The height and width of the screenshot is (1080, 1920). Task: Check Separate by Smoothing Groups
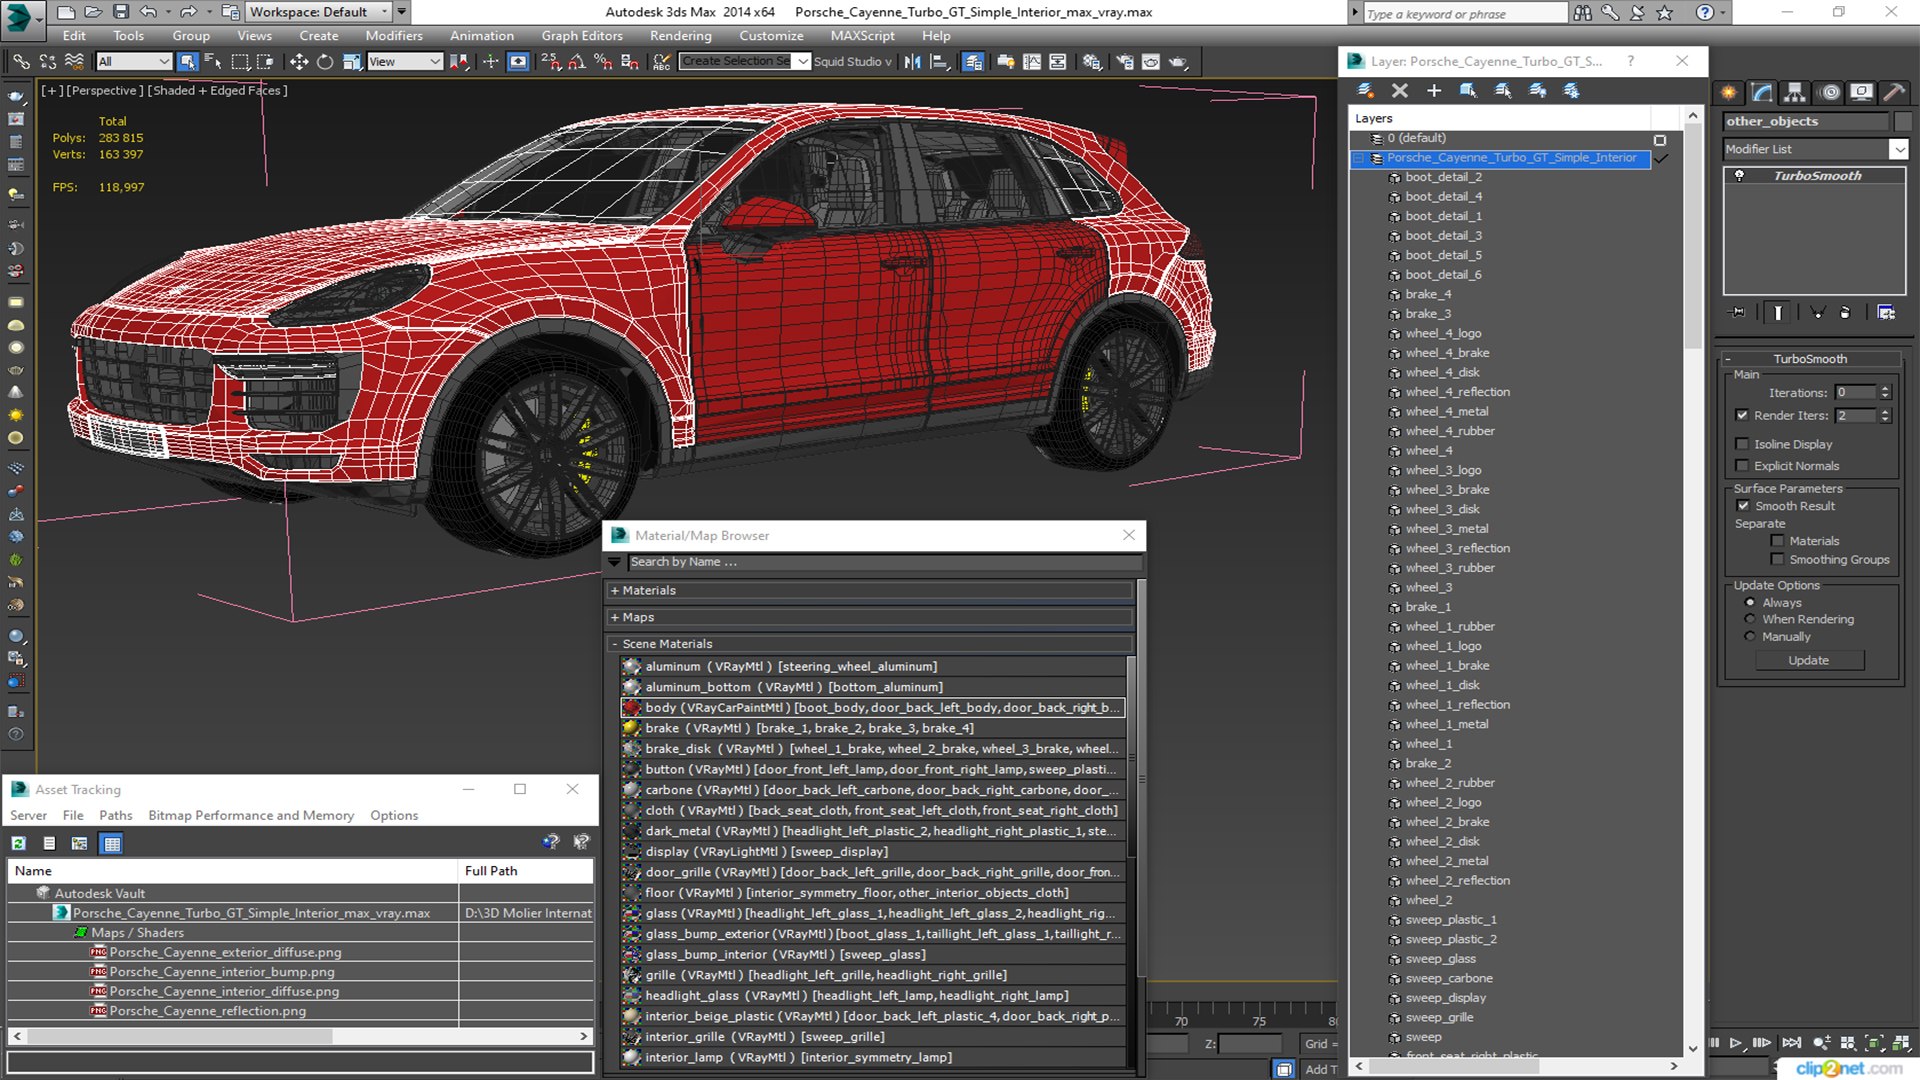pos(1777,560)
